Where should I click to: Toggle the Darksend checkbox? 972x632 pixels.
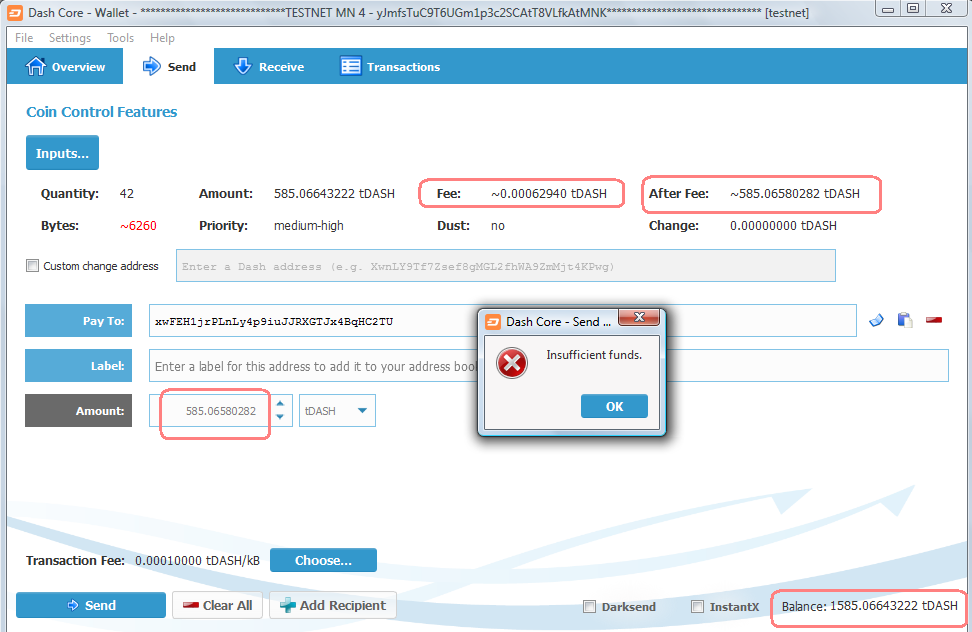pyautogui.click(x=590, y=607)
